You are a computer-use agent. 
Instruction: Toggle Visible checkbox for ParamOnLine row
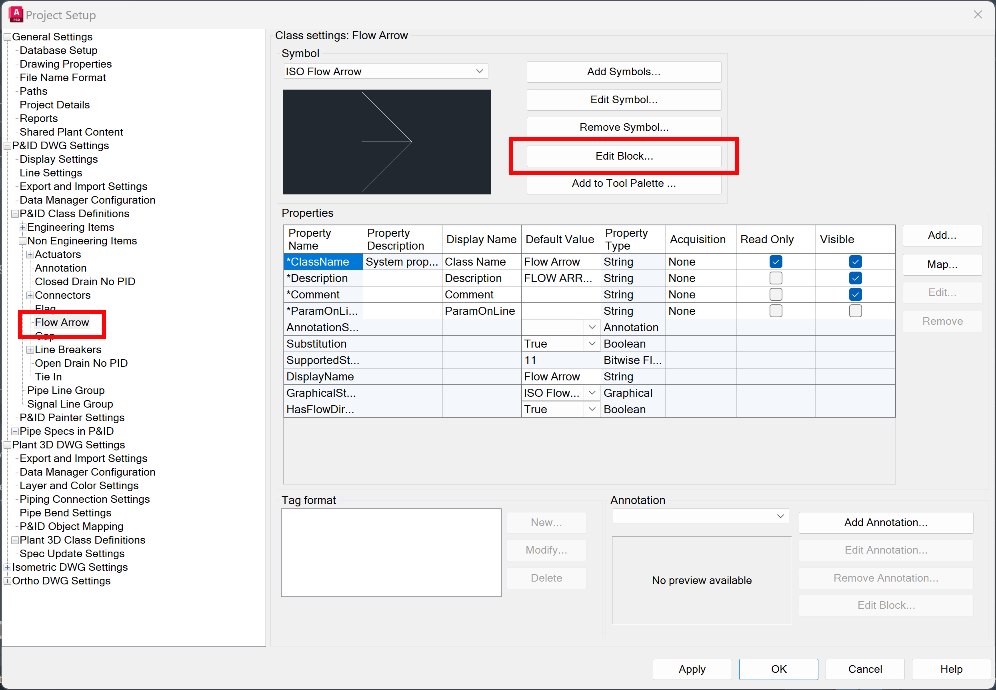coord(856,311)
